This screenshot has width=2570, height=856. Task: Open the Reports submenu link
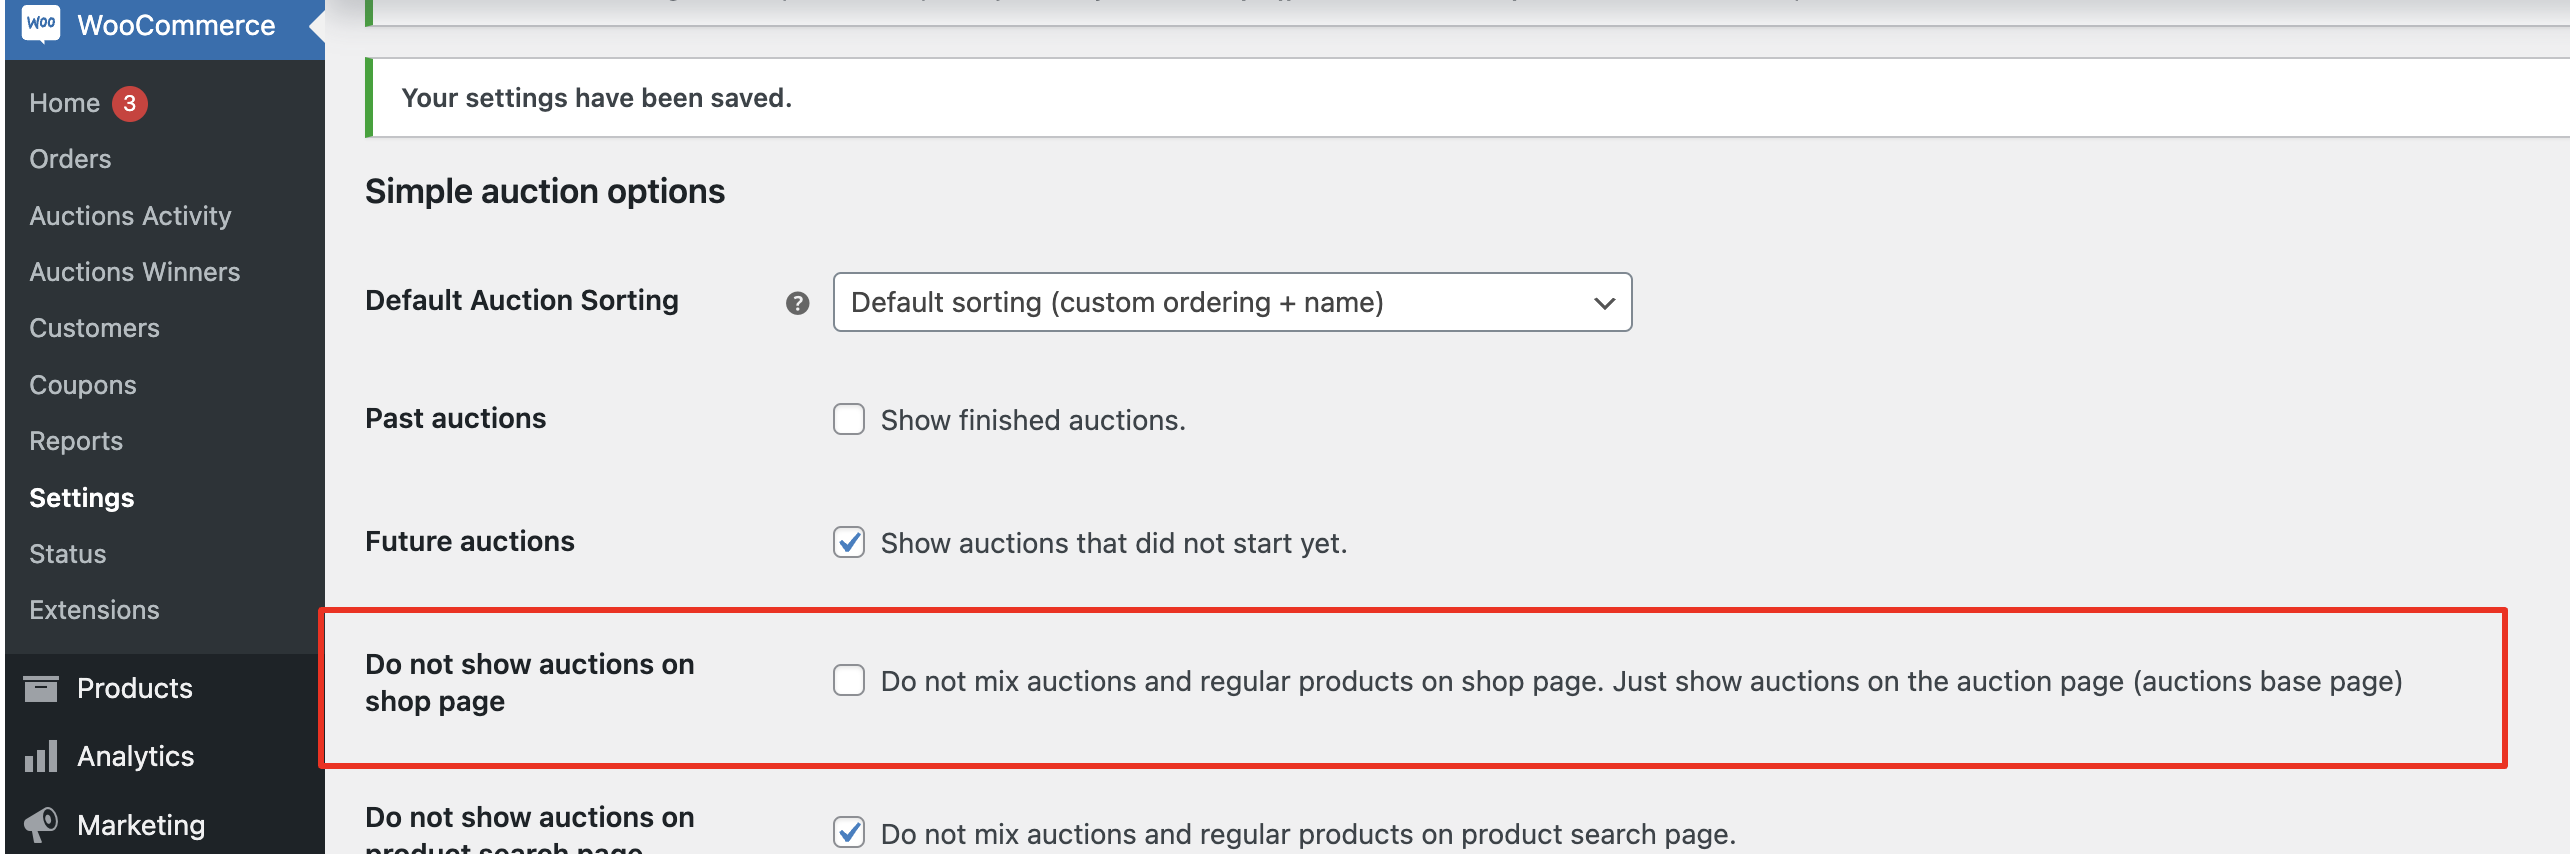coord(76,441)
